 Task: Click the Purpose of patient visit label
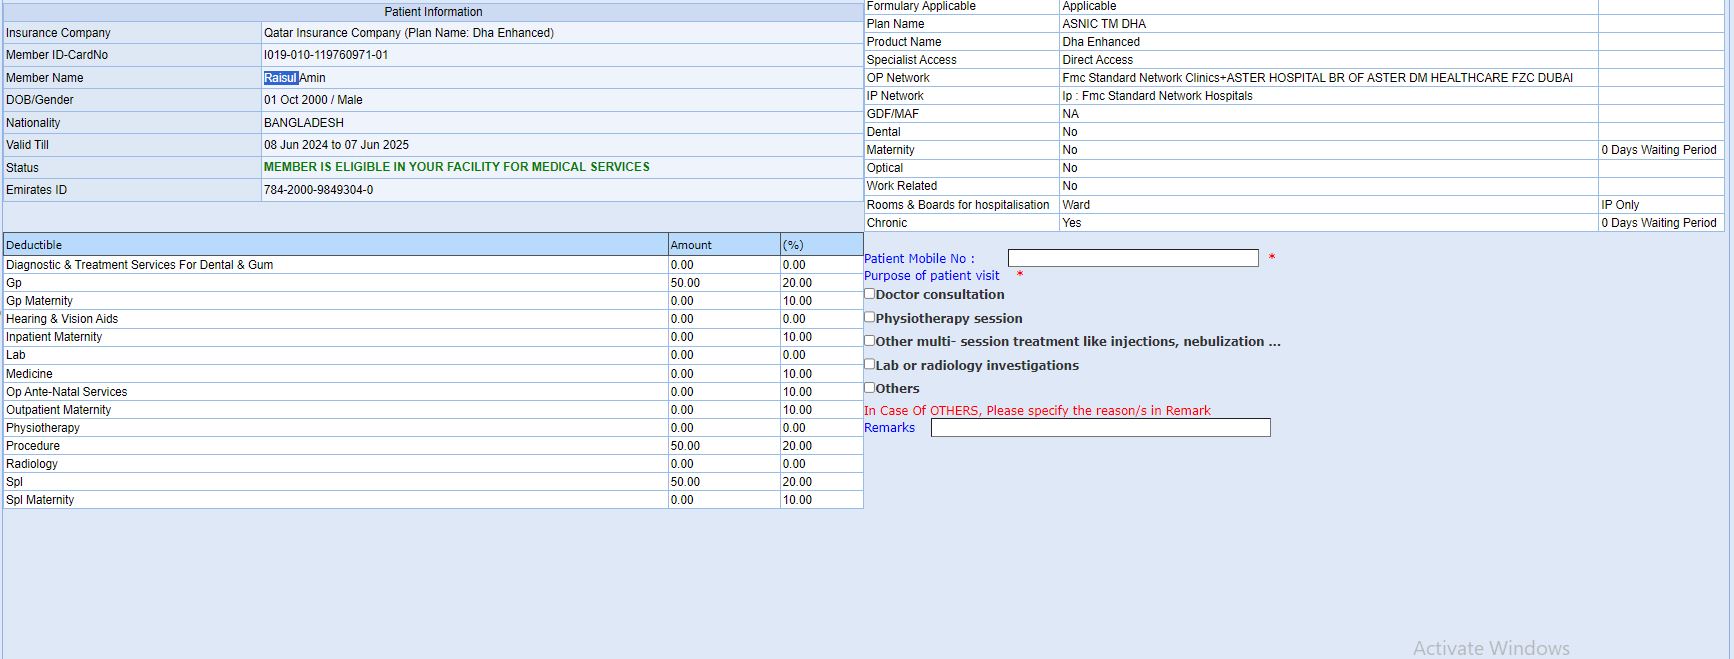tap(931, 276)
